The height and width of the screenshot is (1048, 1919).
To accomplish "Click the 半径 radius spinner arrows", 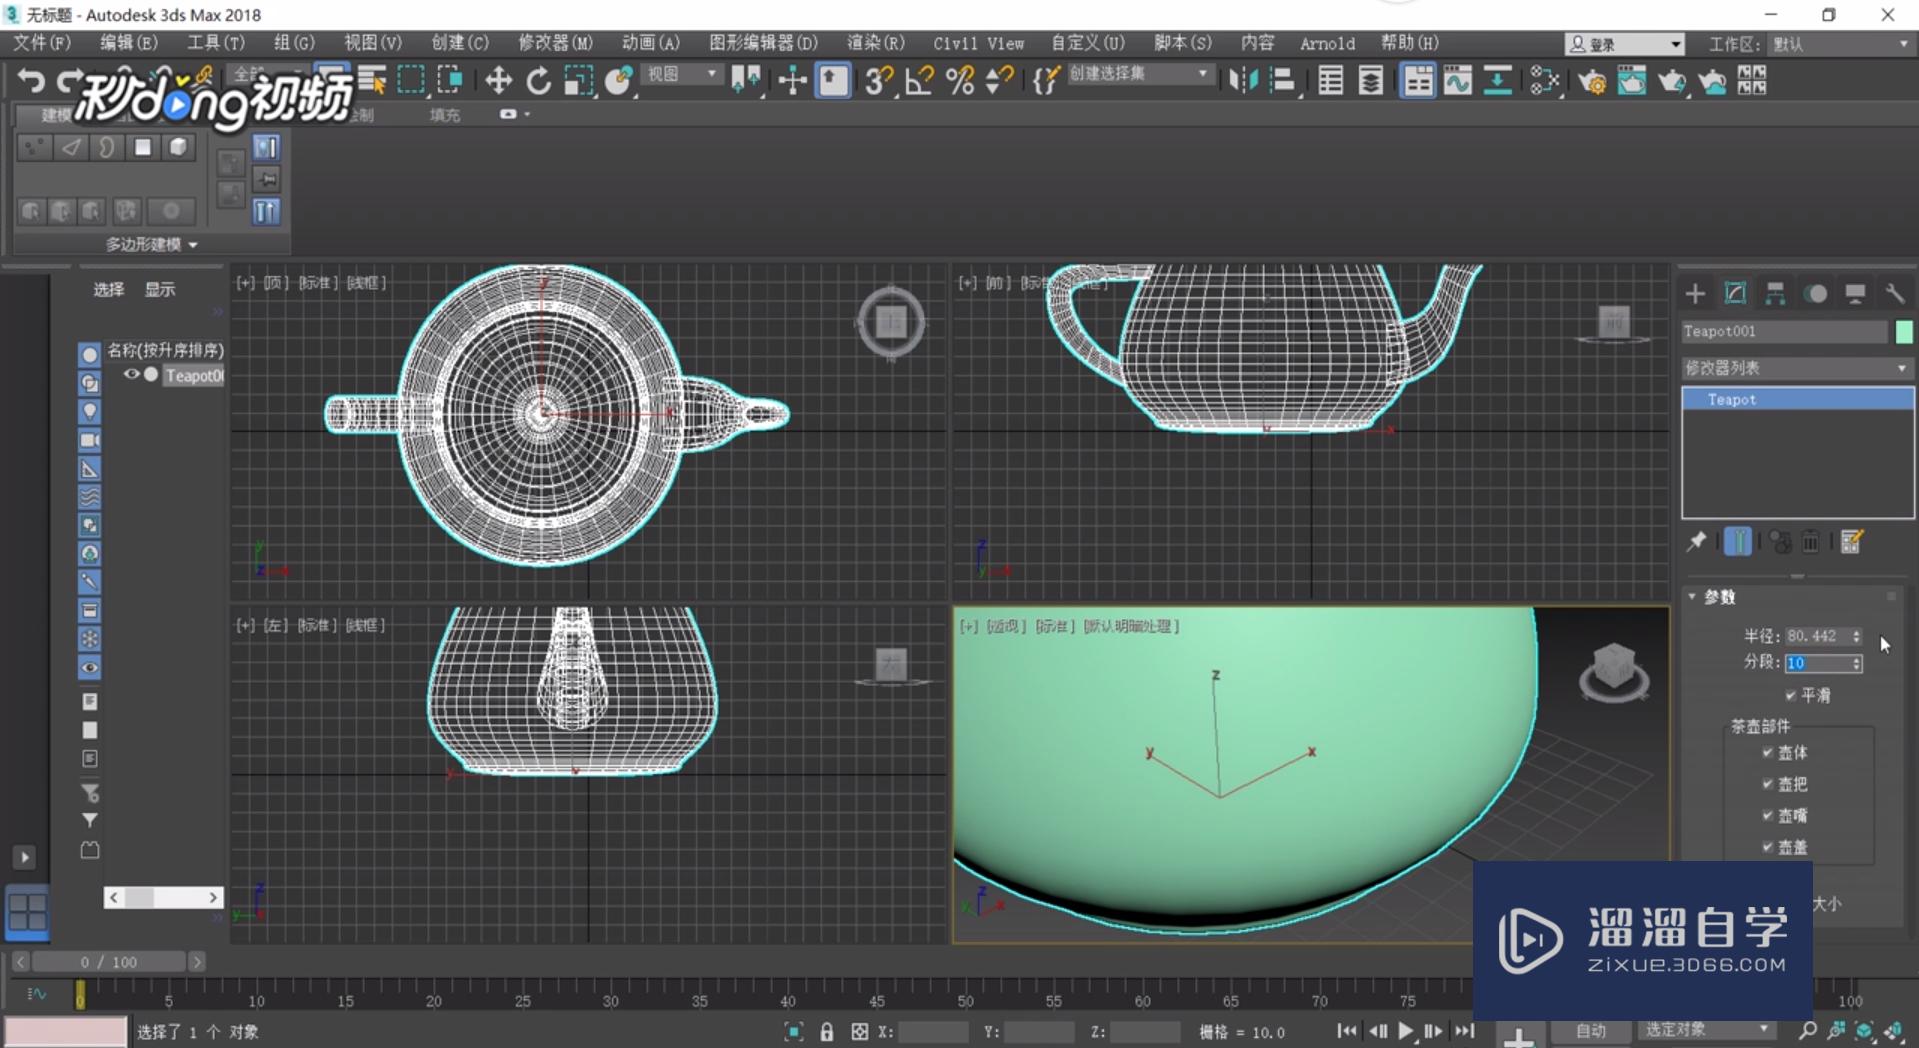I will tap(1856, 636).
